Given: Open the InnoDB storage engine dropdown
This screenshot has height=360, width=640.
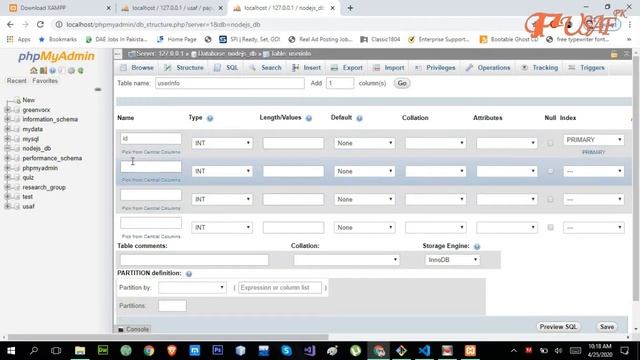Looking at the screenshot, I should tap(452, 260).
